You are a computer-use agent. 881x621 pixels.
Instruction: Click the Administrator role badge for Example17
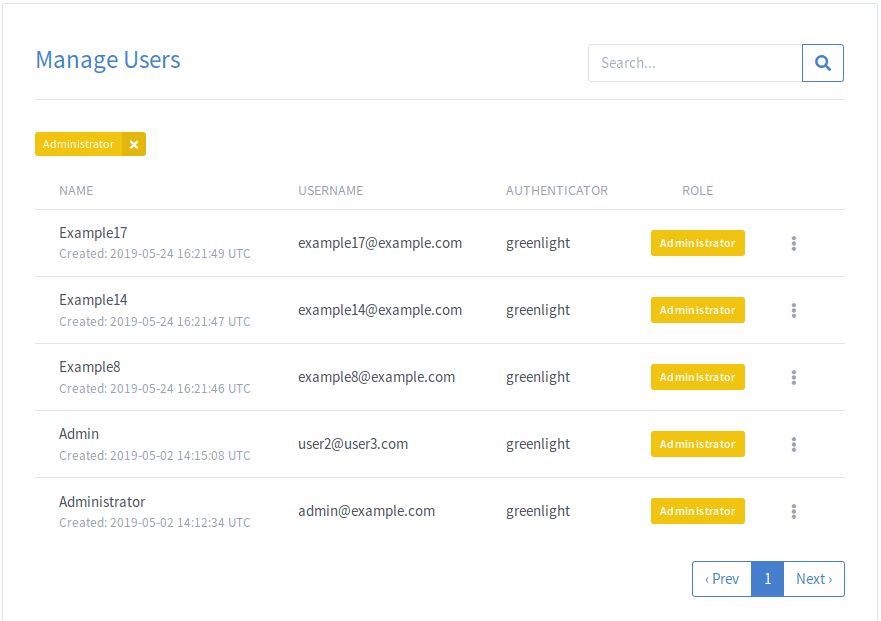coord(697,243)
